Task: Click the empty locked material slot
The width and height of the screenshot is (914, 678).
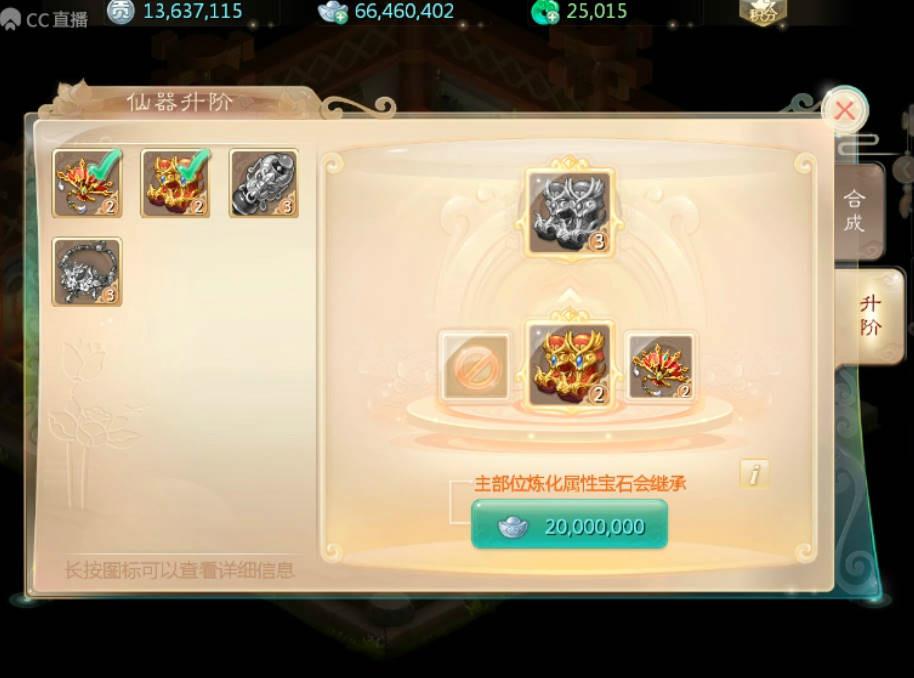Action: (474, 366)
